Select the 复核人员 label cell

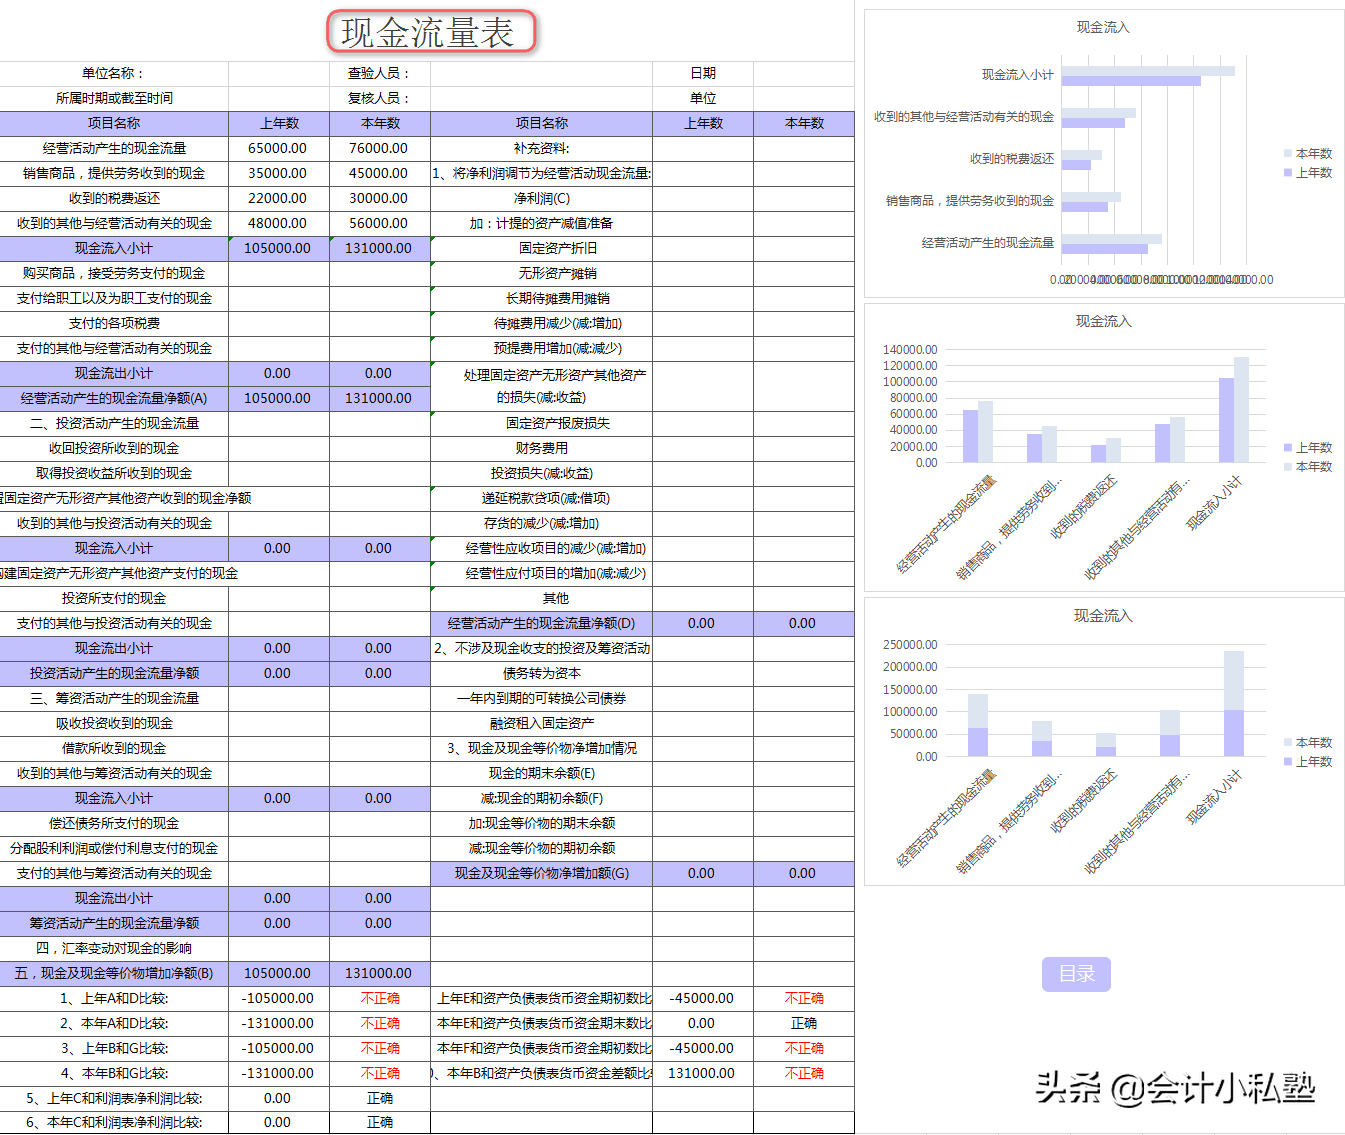tap(380, 98)
